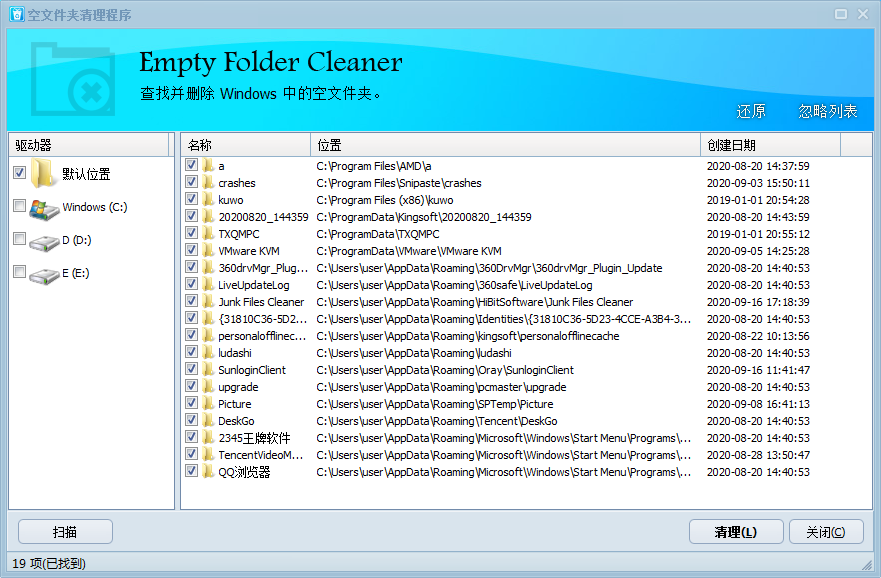
Task: Check the Windows (C:) drive checkbox
Action: (x=19, y=206)
